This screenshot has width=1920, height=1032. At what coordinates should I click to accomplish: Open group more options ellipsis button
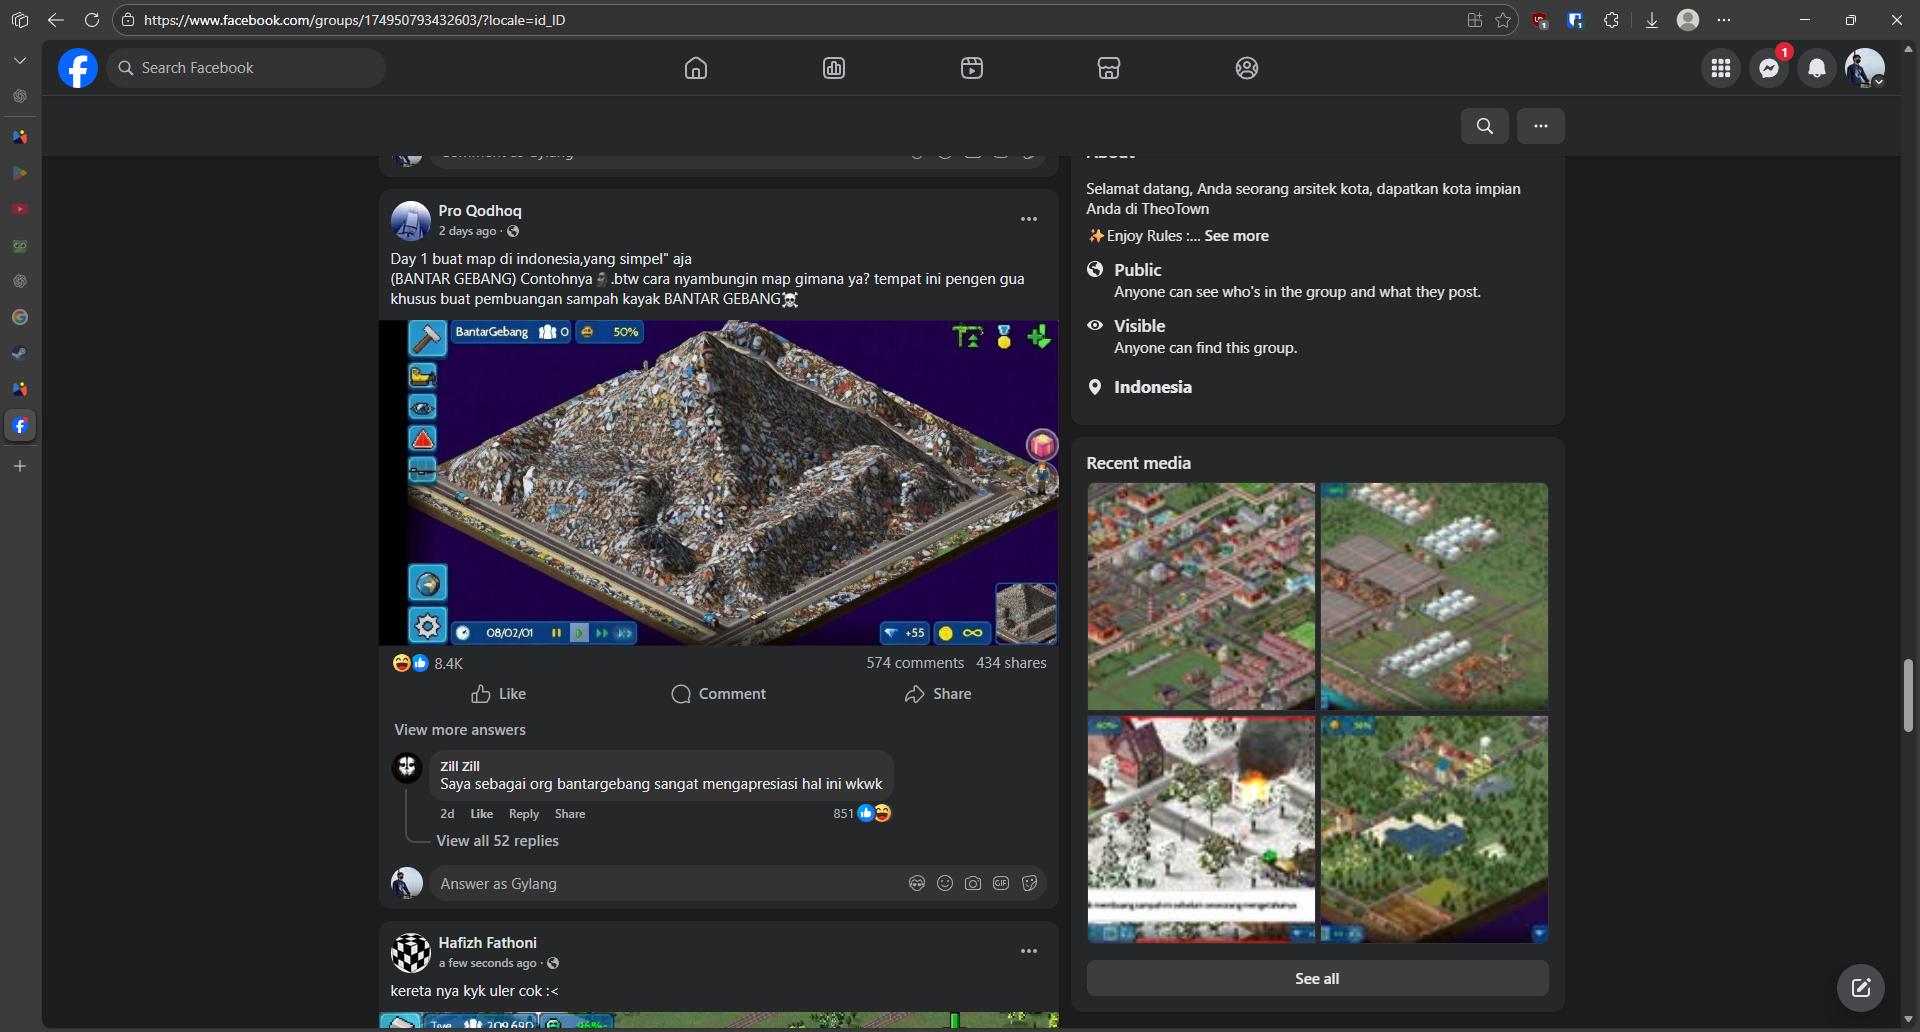click(1540, 126)
